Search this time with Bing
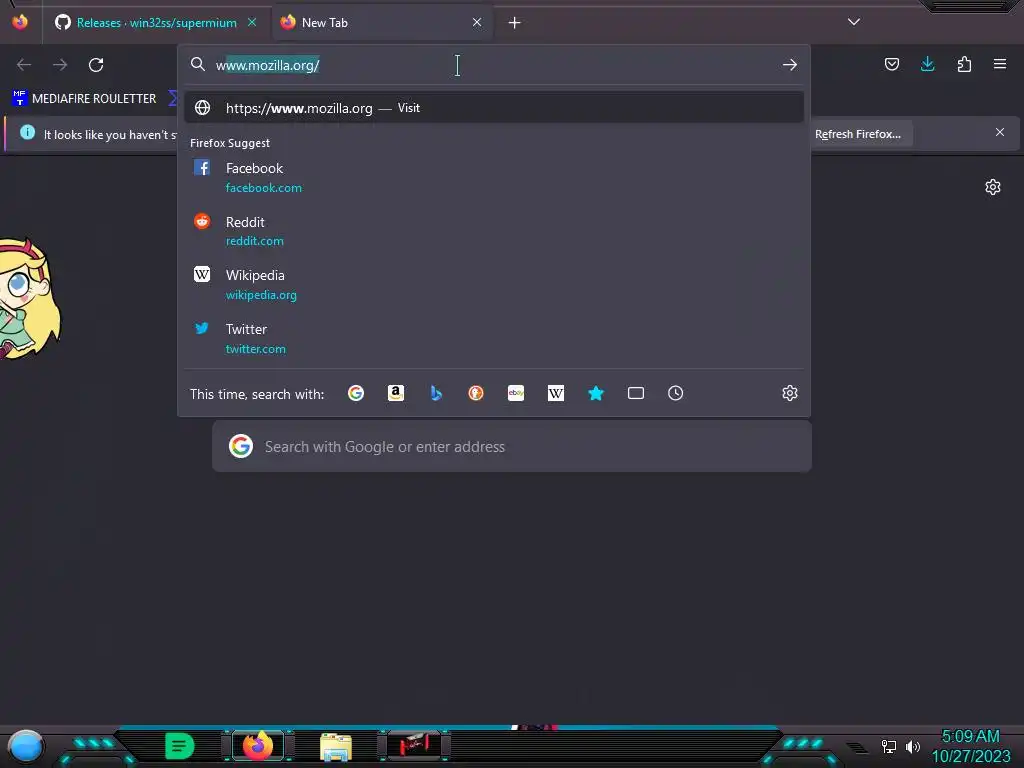 pyautogui.click(x=436, y=393)
